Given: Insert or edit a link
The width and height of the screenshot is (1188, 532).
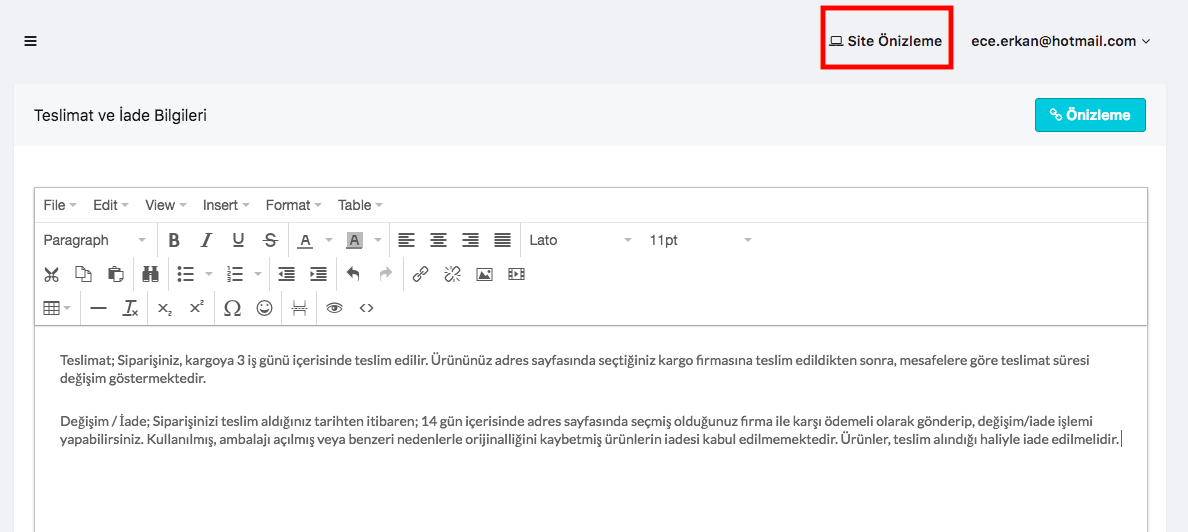Looking at the screenshot, I should [420, 274].
